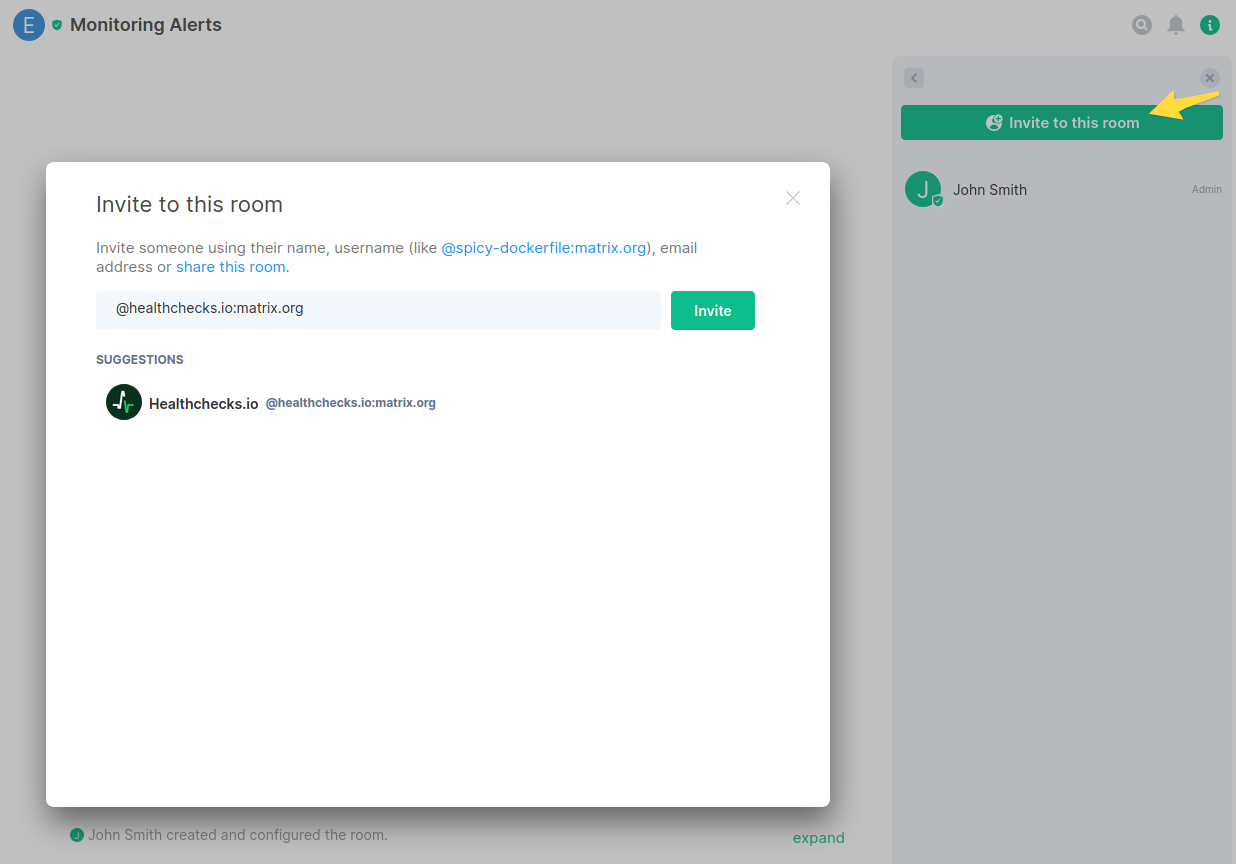Toggle the room info panel icon
The image size is (1236, 864).
(1210, 25)
